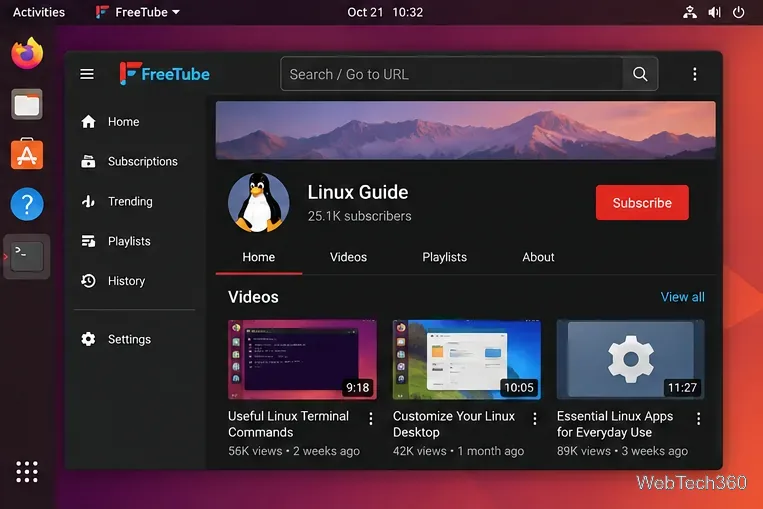Select the channel Home tab
Screen dimensions: 763x509
pyautogui.click(x=258, y=257)
